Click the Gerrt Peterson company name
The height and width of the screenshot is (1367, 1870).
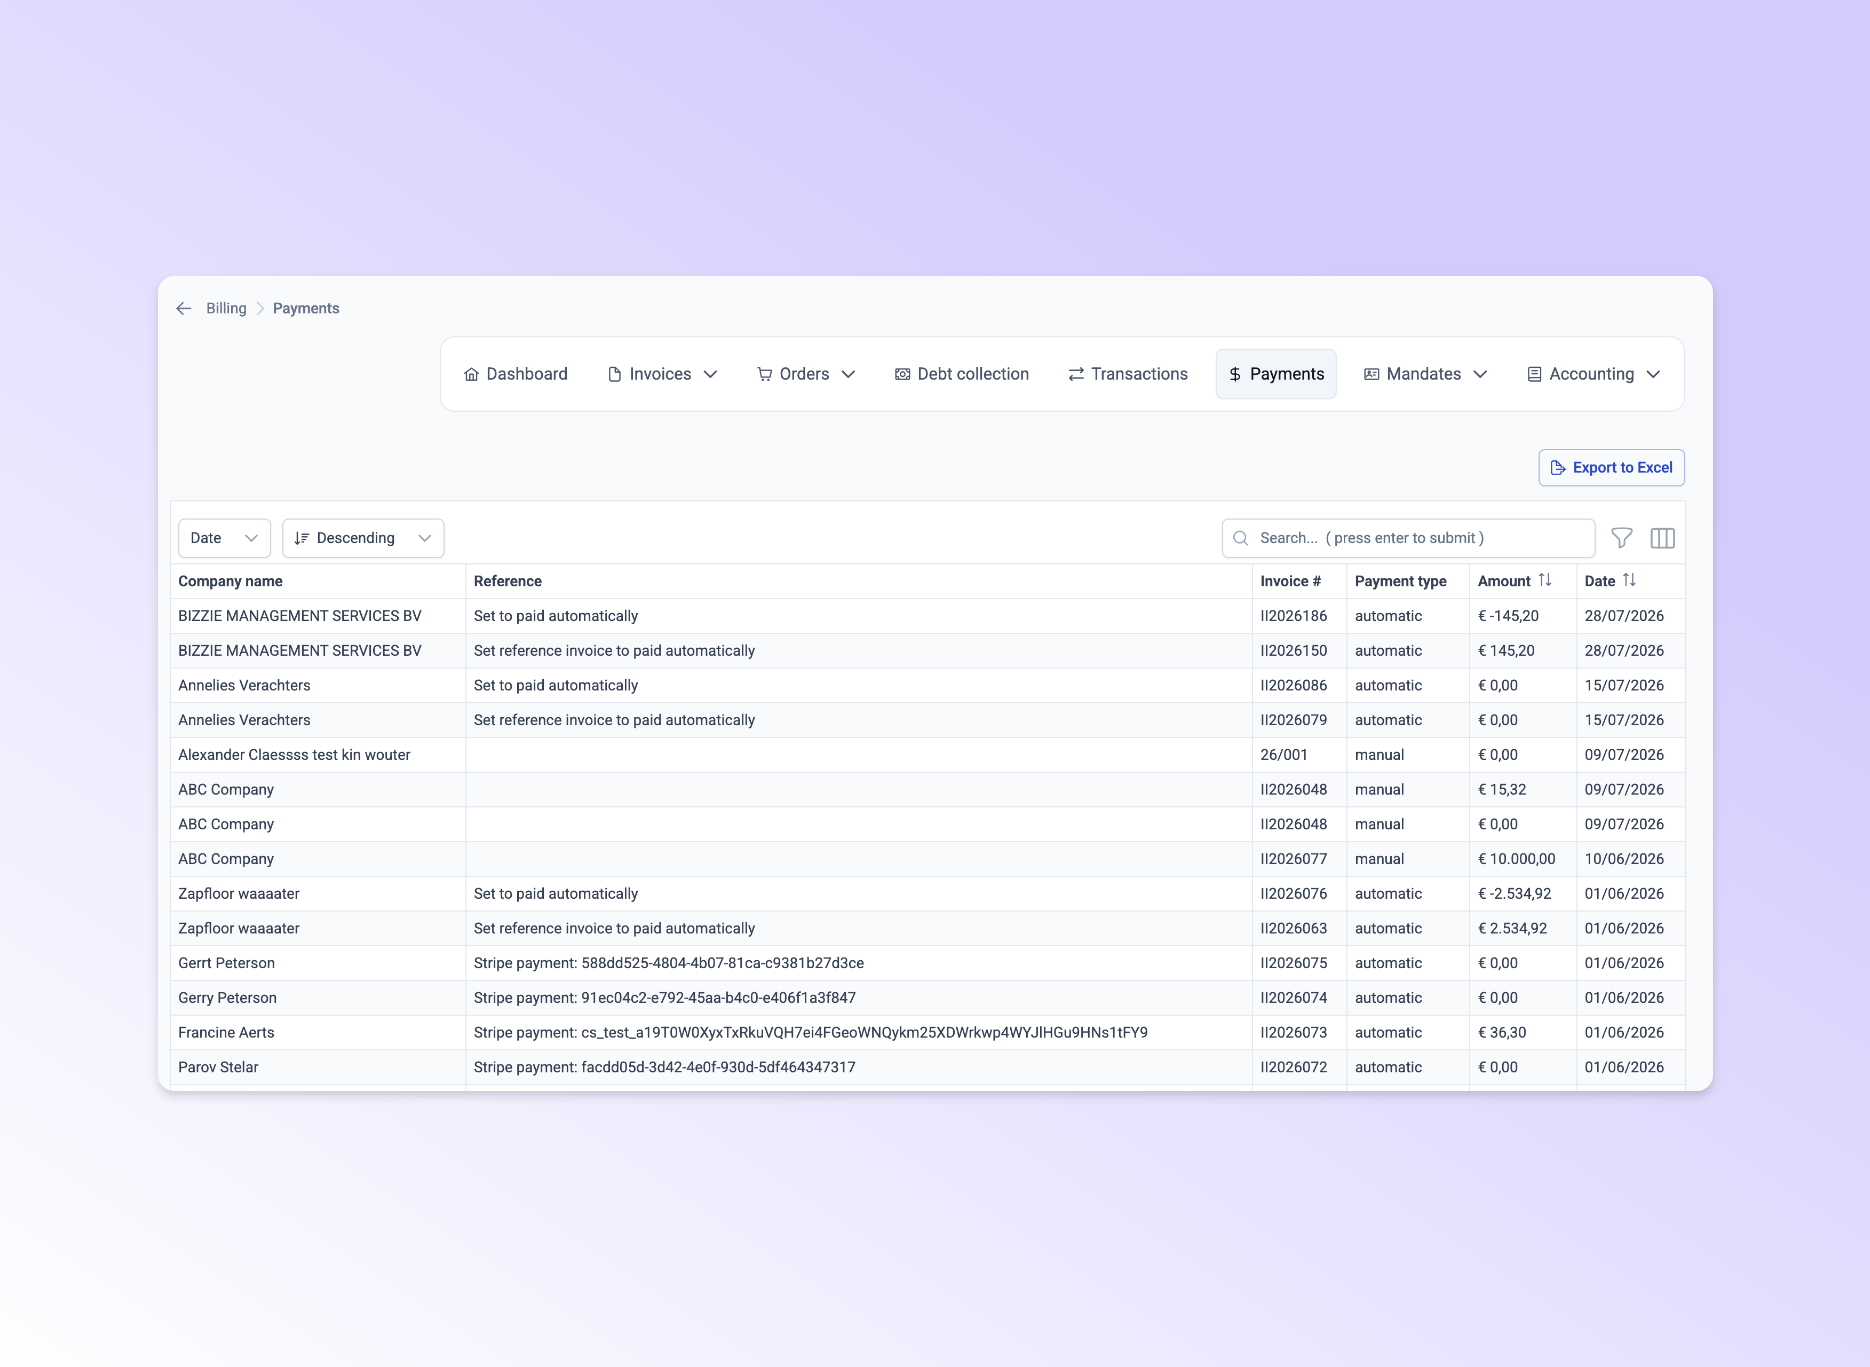coord(226,964)
